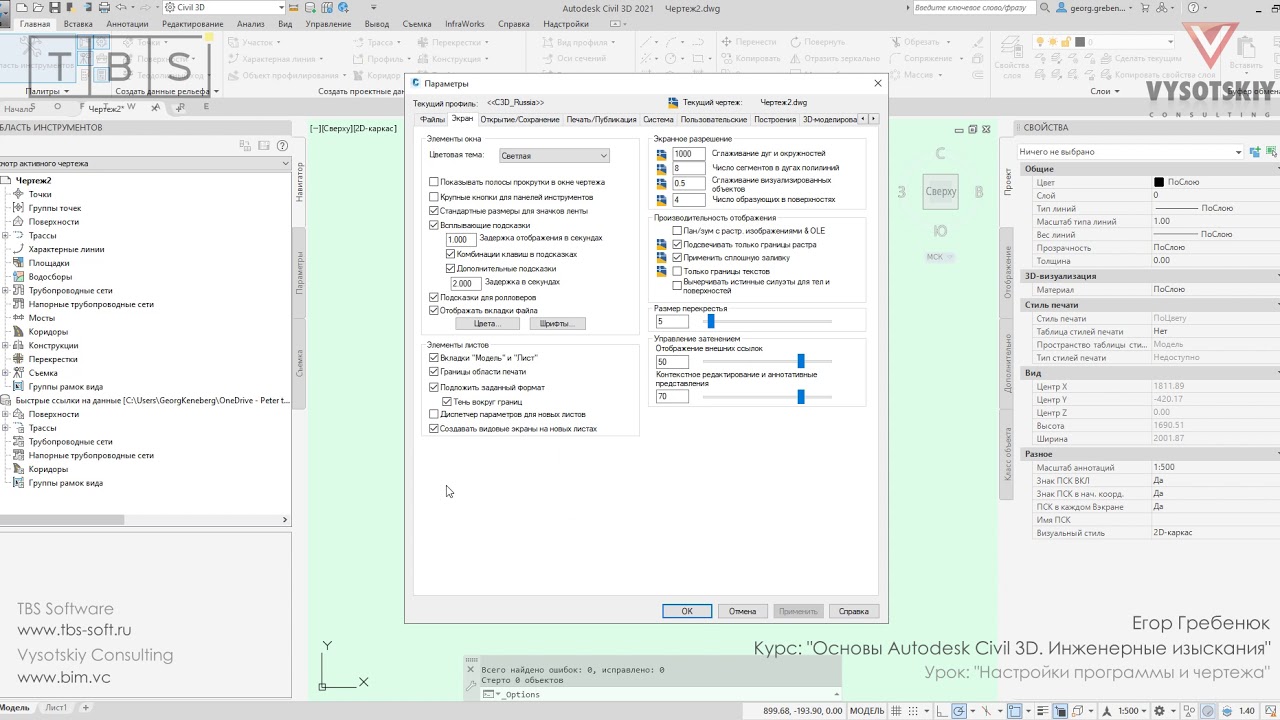Screen dimensions: 1280x720
Task: Click the Open file icon in quick access toolbar
Action: click(38, 7)
